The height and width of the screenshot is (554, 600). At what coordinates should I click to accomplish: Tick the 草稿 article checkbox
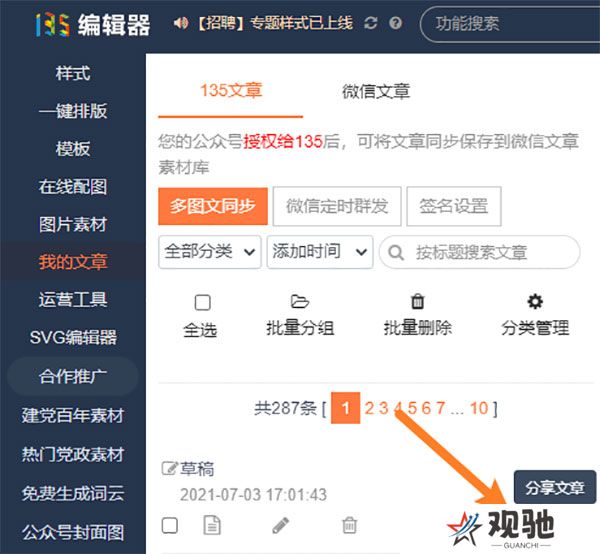[170, 525]
